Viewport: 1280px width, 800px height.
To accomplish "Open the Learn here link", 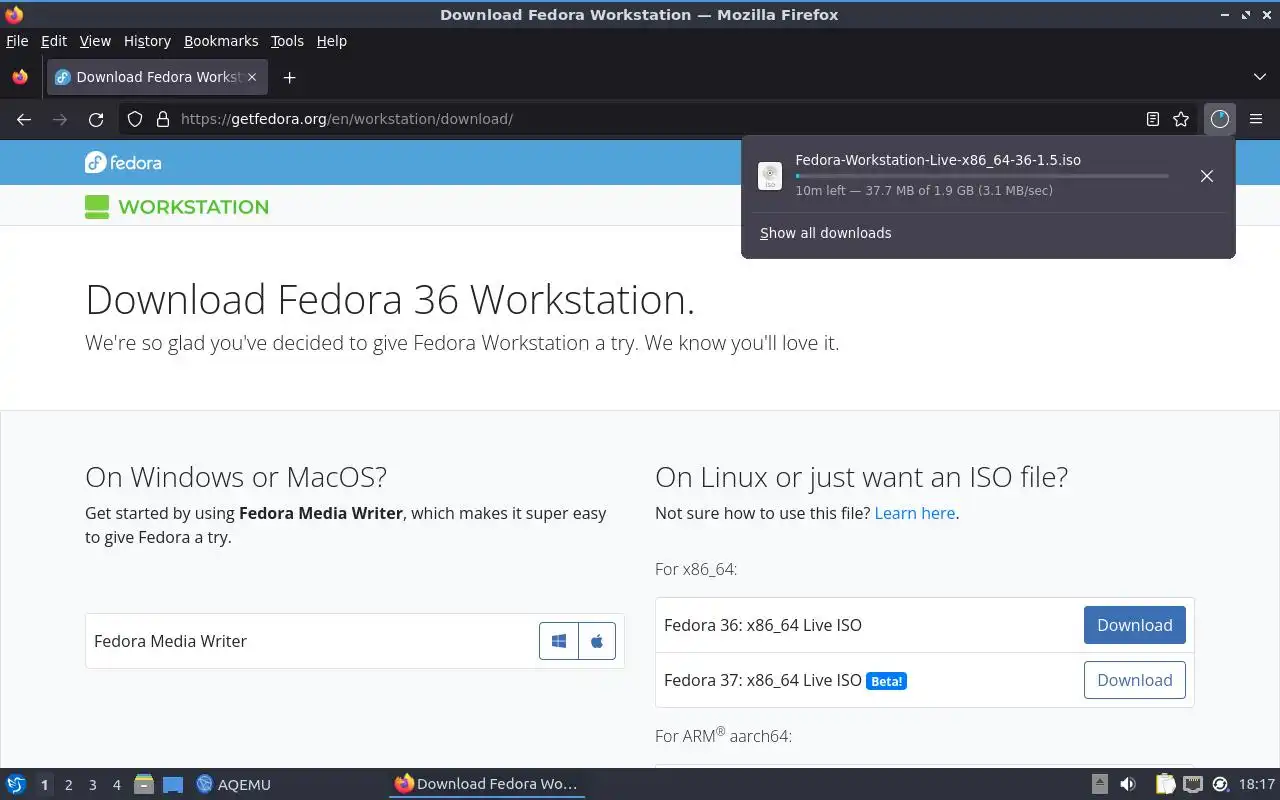I will pyautogui.click(x=915, y=513).
